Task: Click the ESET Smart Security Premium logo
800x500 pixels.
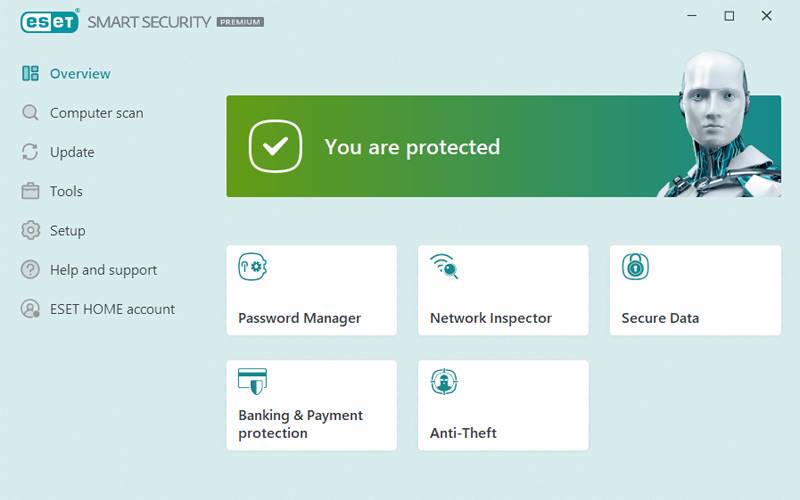Action: [142, 21]
